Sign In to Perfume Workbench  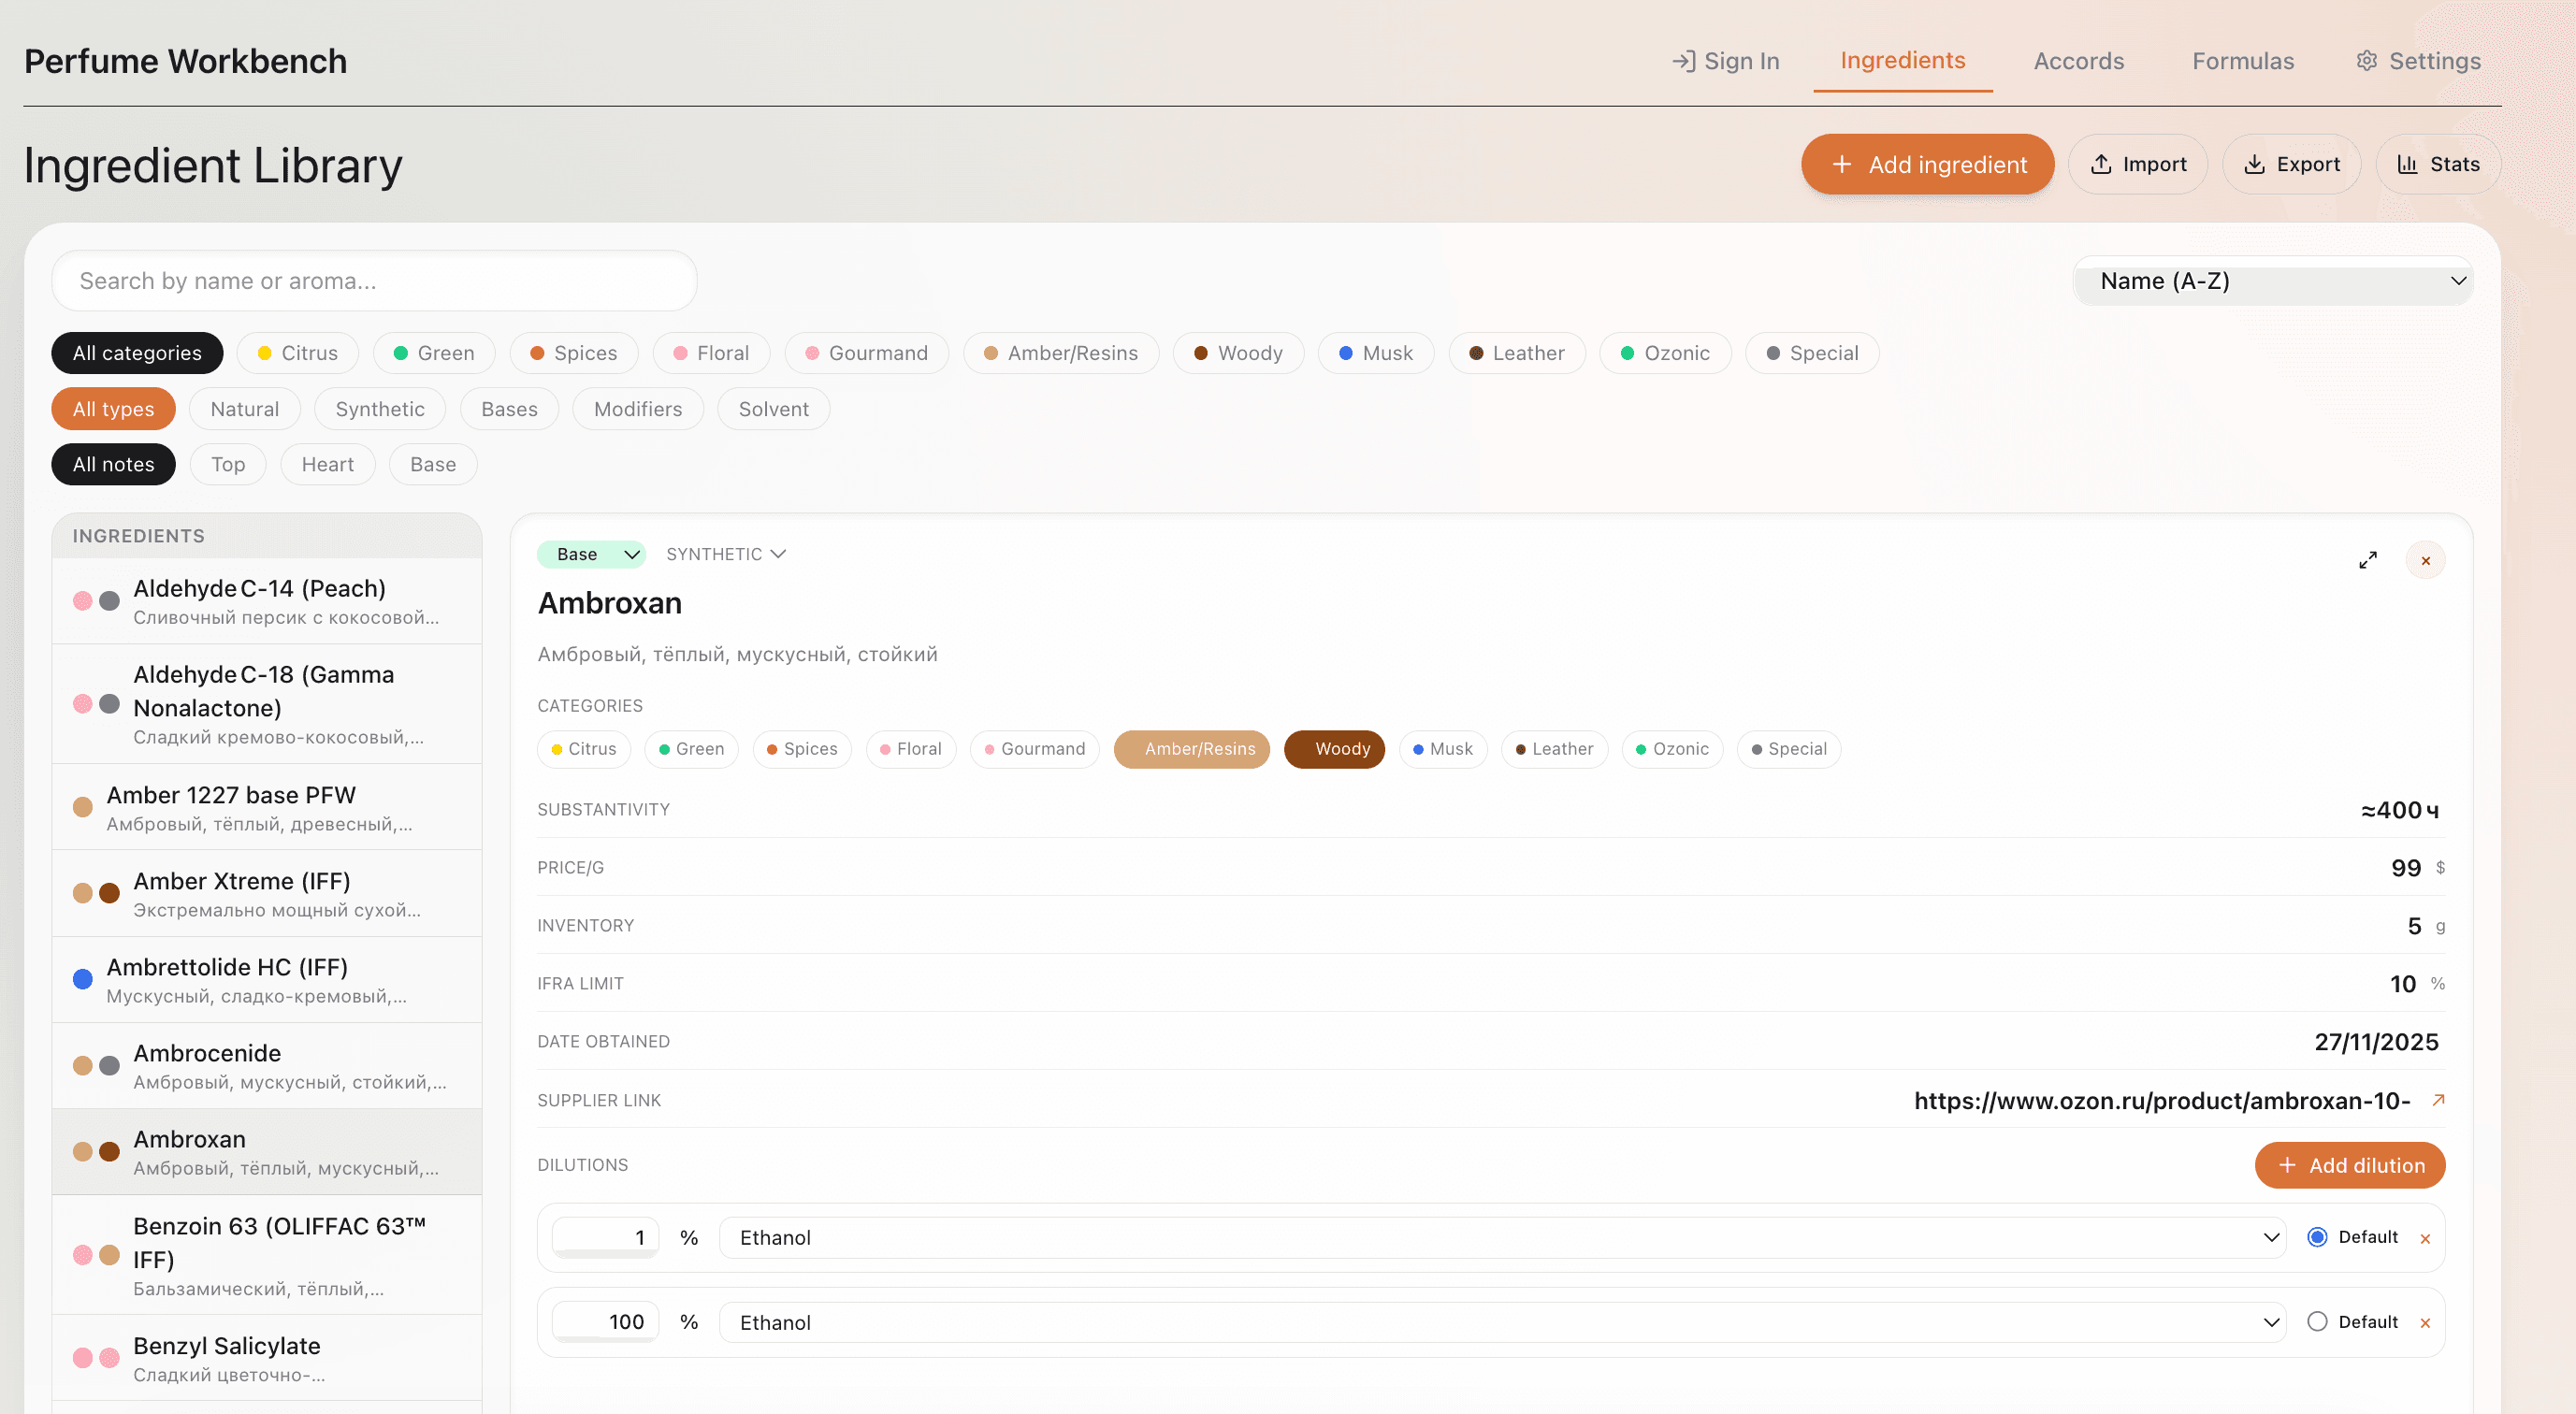pos(1724,60)
